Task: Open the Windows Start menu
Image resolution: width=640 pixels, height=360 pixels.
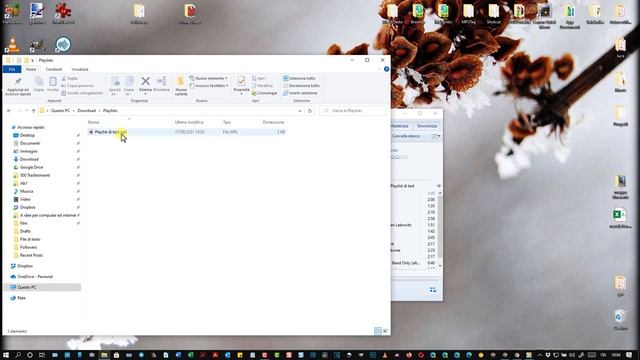Action: (6, 355)
